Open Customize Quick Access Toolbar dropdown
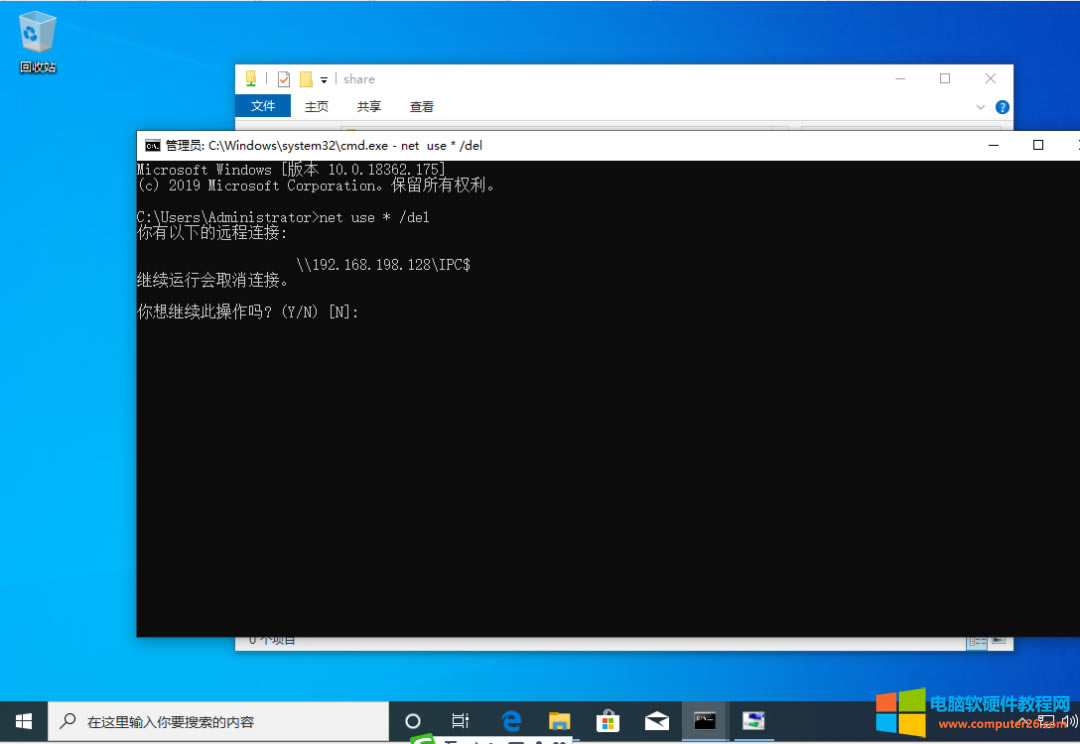1080x744 pixels. pyautogui.click(x=324, y=80)
